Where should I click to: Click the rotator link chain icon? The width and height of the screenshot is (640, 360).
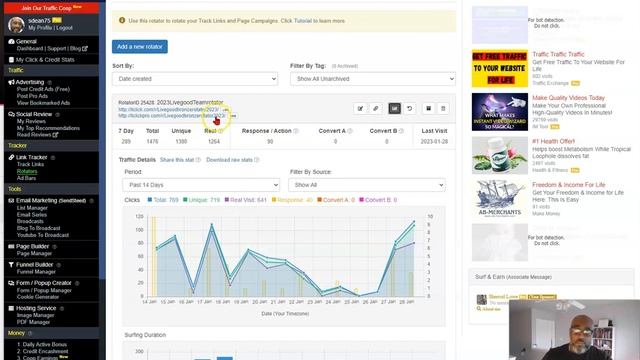(376, 109)
